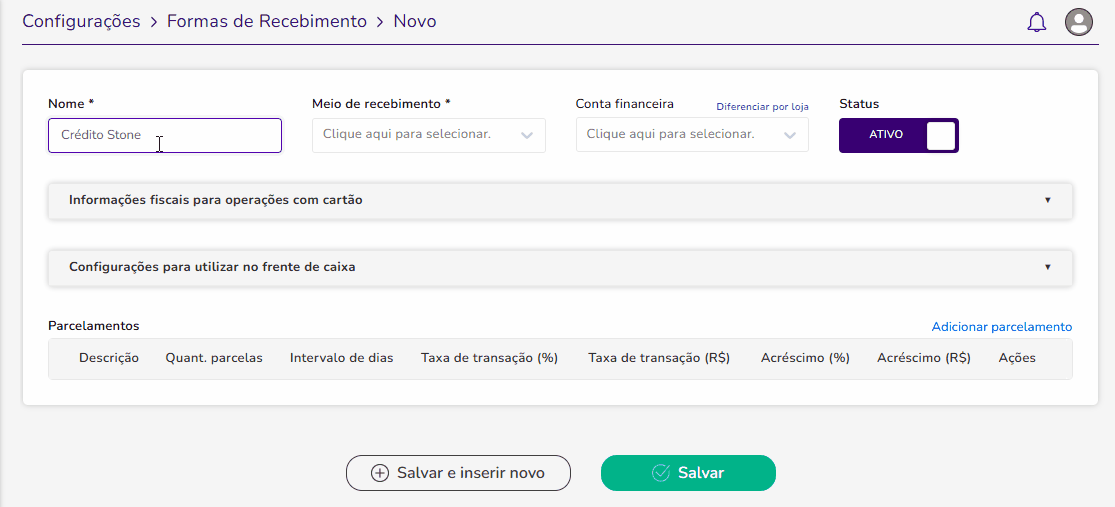Toggle the ATIVO status switch
1115x507 pixels.
899,135
